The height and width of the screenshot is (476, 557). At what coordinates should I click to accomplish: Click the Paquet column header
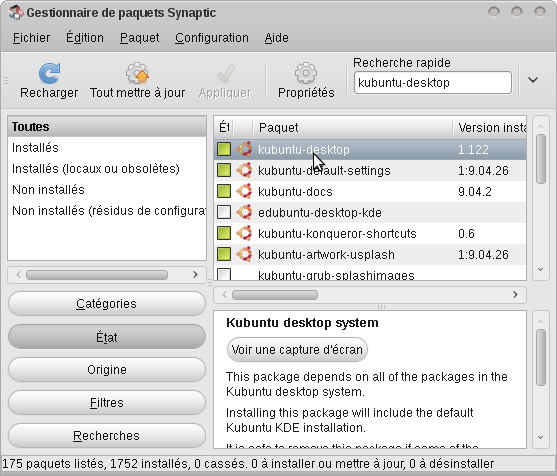353,128
